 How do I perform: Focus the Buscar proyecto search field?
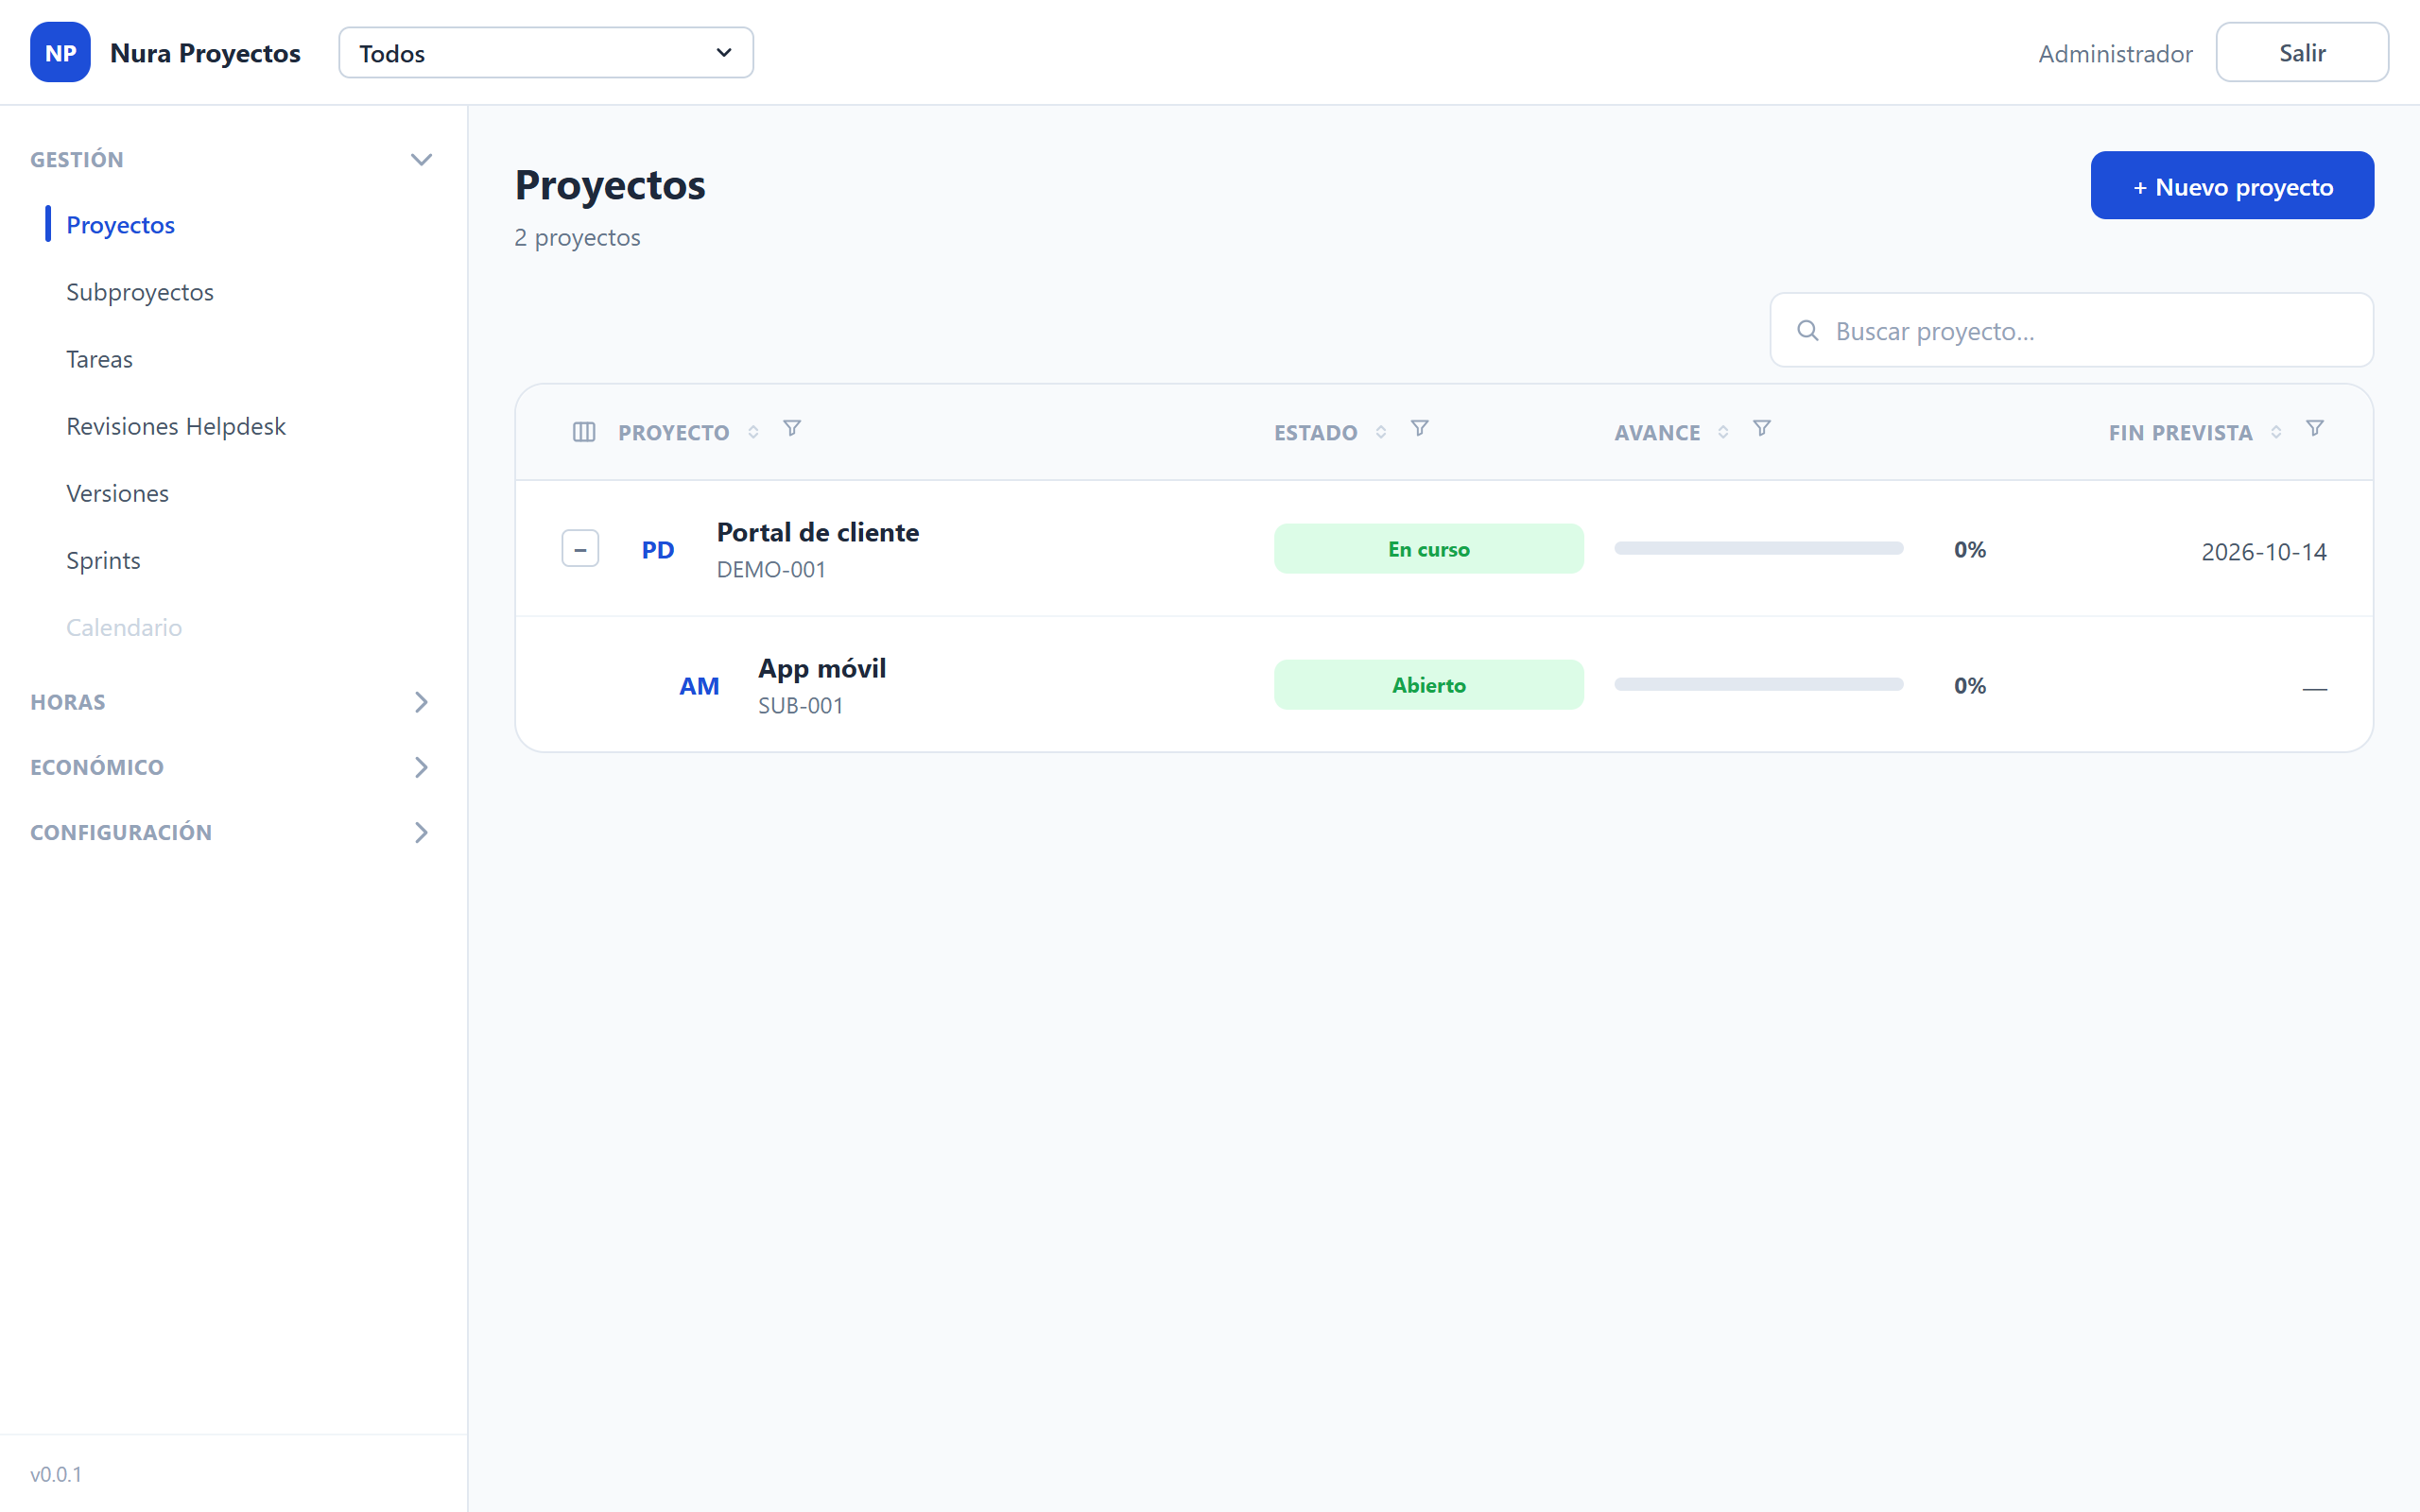2071,330
